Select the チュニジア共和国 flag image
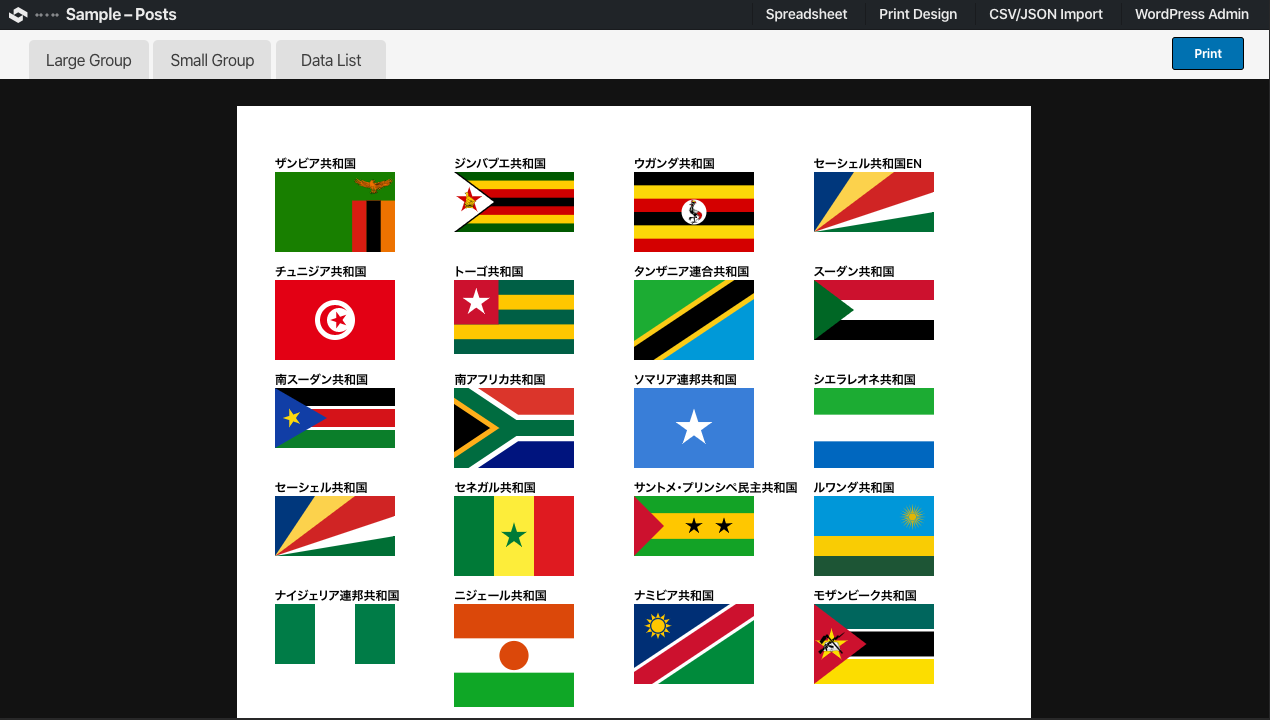The image size is (1270, 720). pyautogui.click(x=335, y=320)
